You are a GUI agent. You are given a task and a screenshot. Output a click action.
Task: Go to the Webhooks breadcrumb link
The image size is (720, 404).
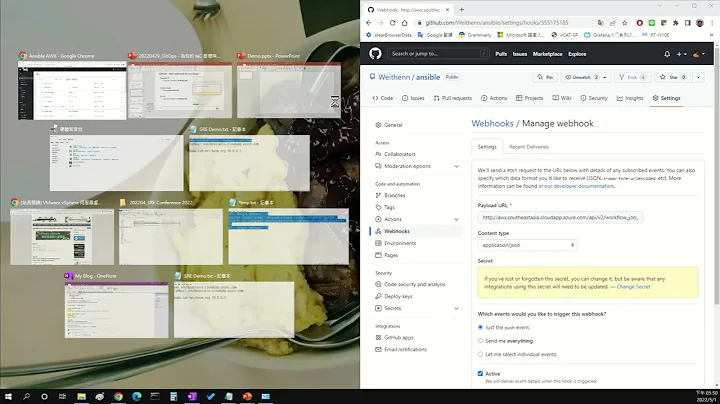coord(492,123)
